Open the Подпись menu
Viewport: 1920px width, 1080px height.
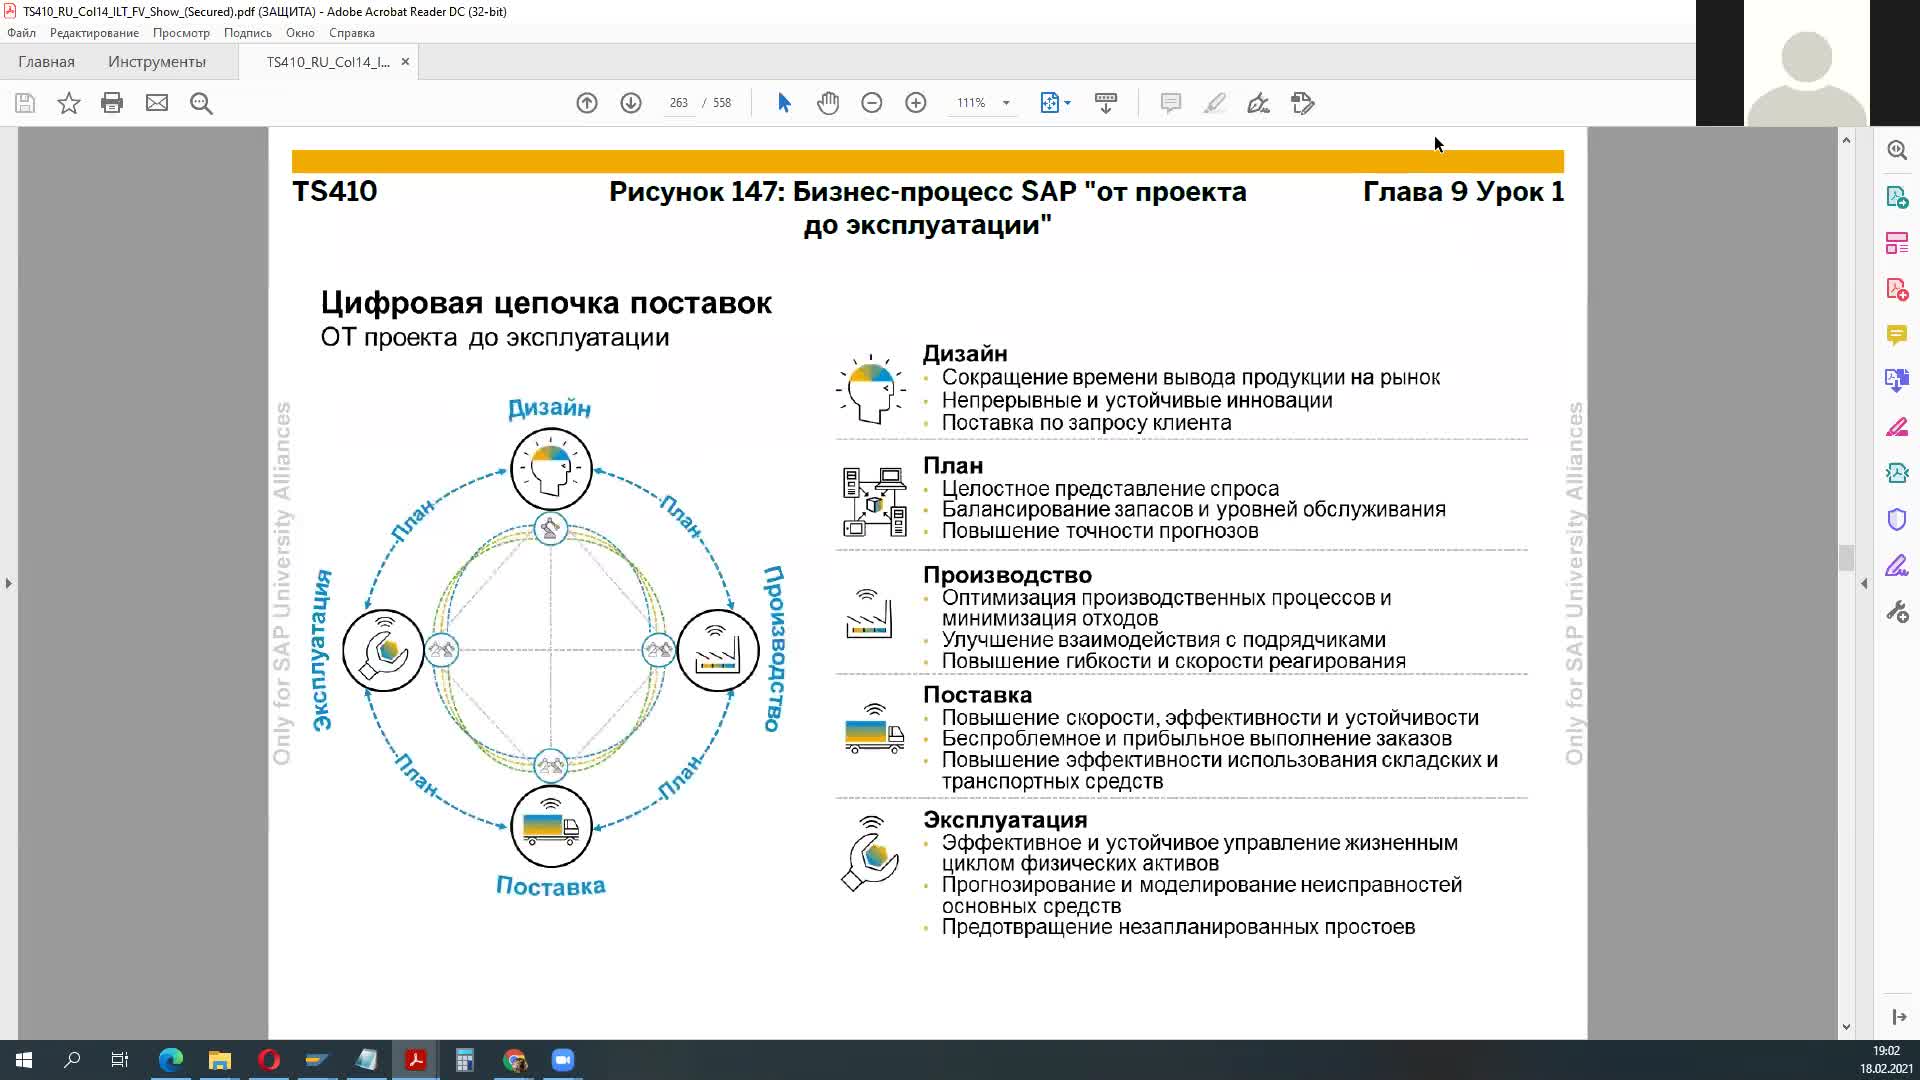(x=248, y=33)
